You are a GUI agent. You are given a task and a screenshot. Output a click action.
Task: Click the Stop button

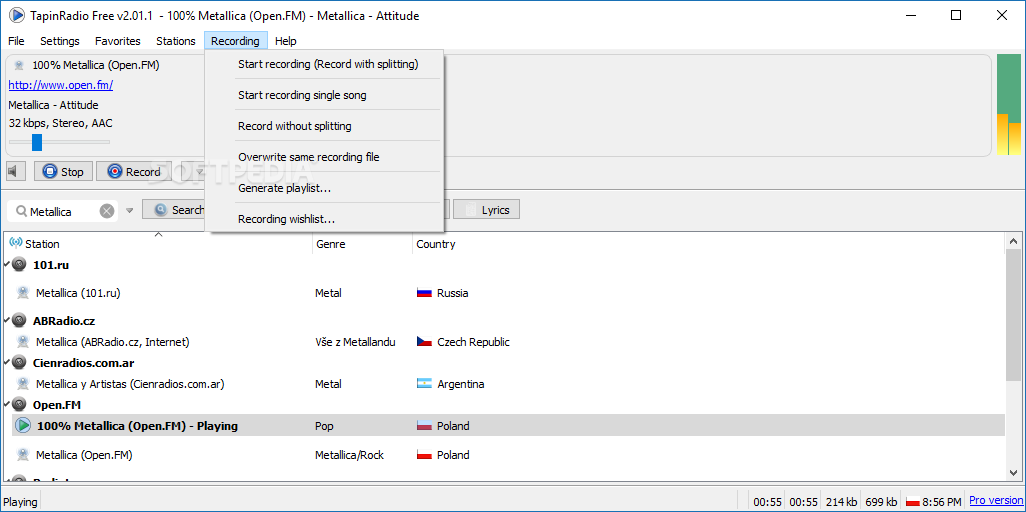[x=63, y=172]
